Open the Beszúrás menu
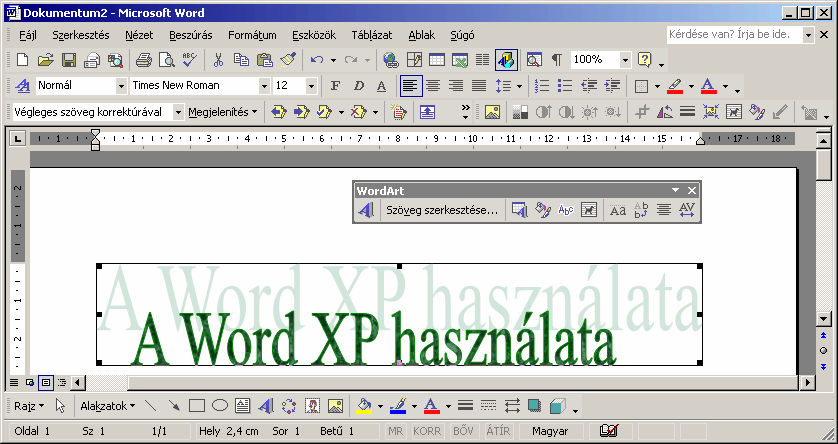Viewport: 838px width, 444px height. 191,35
